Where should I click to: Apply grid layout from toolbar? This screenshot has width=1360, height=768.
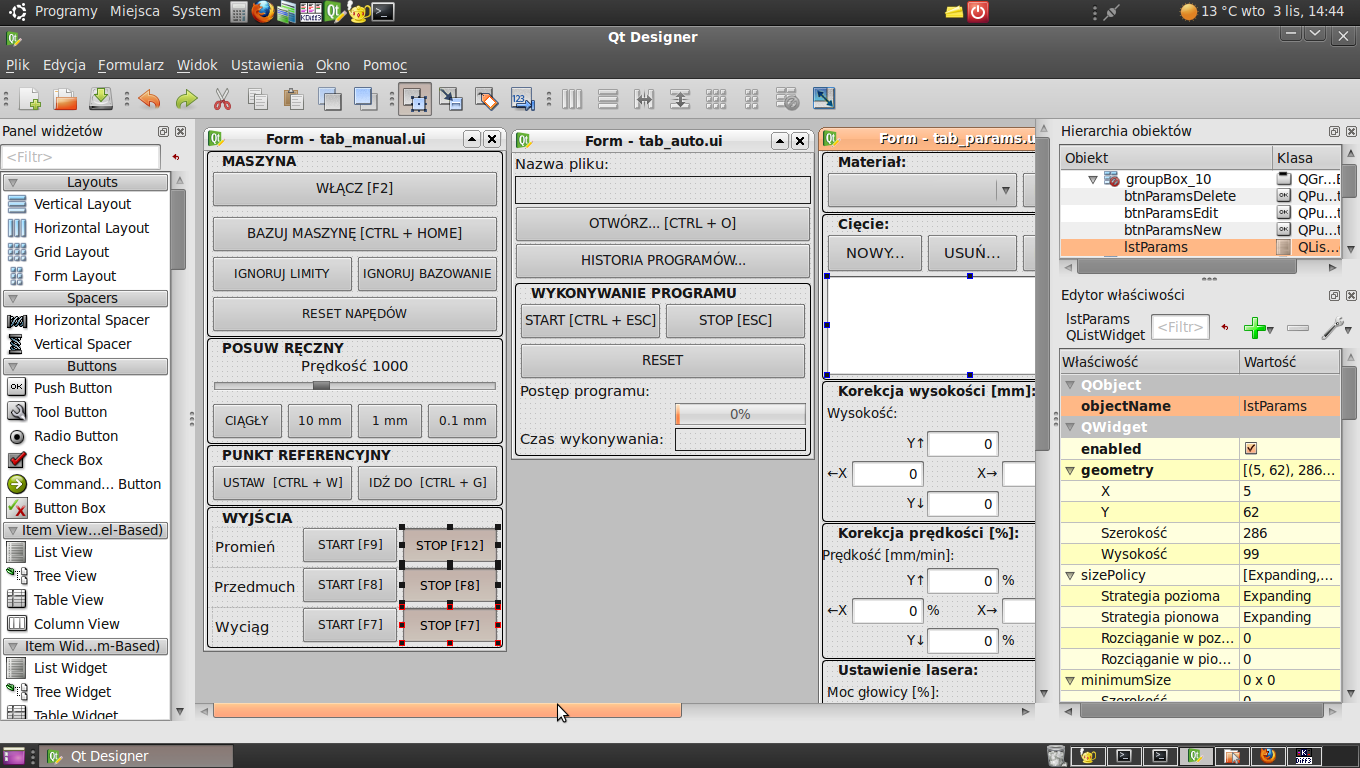pos(716,99)
